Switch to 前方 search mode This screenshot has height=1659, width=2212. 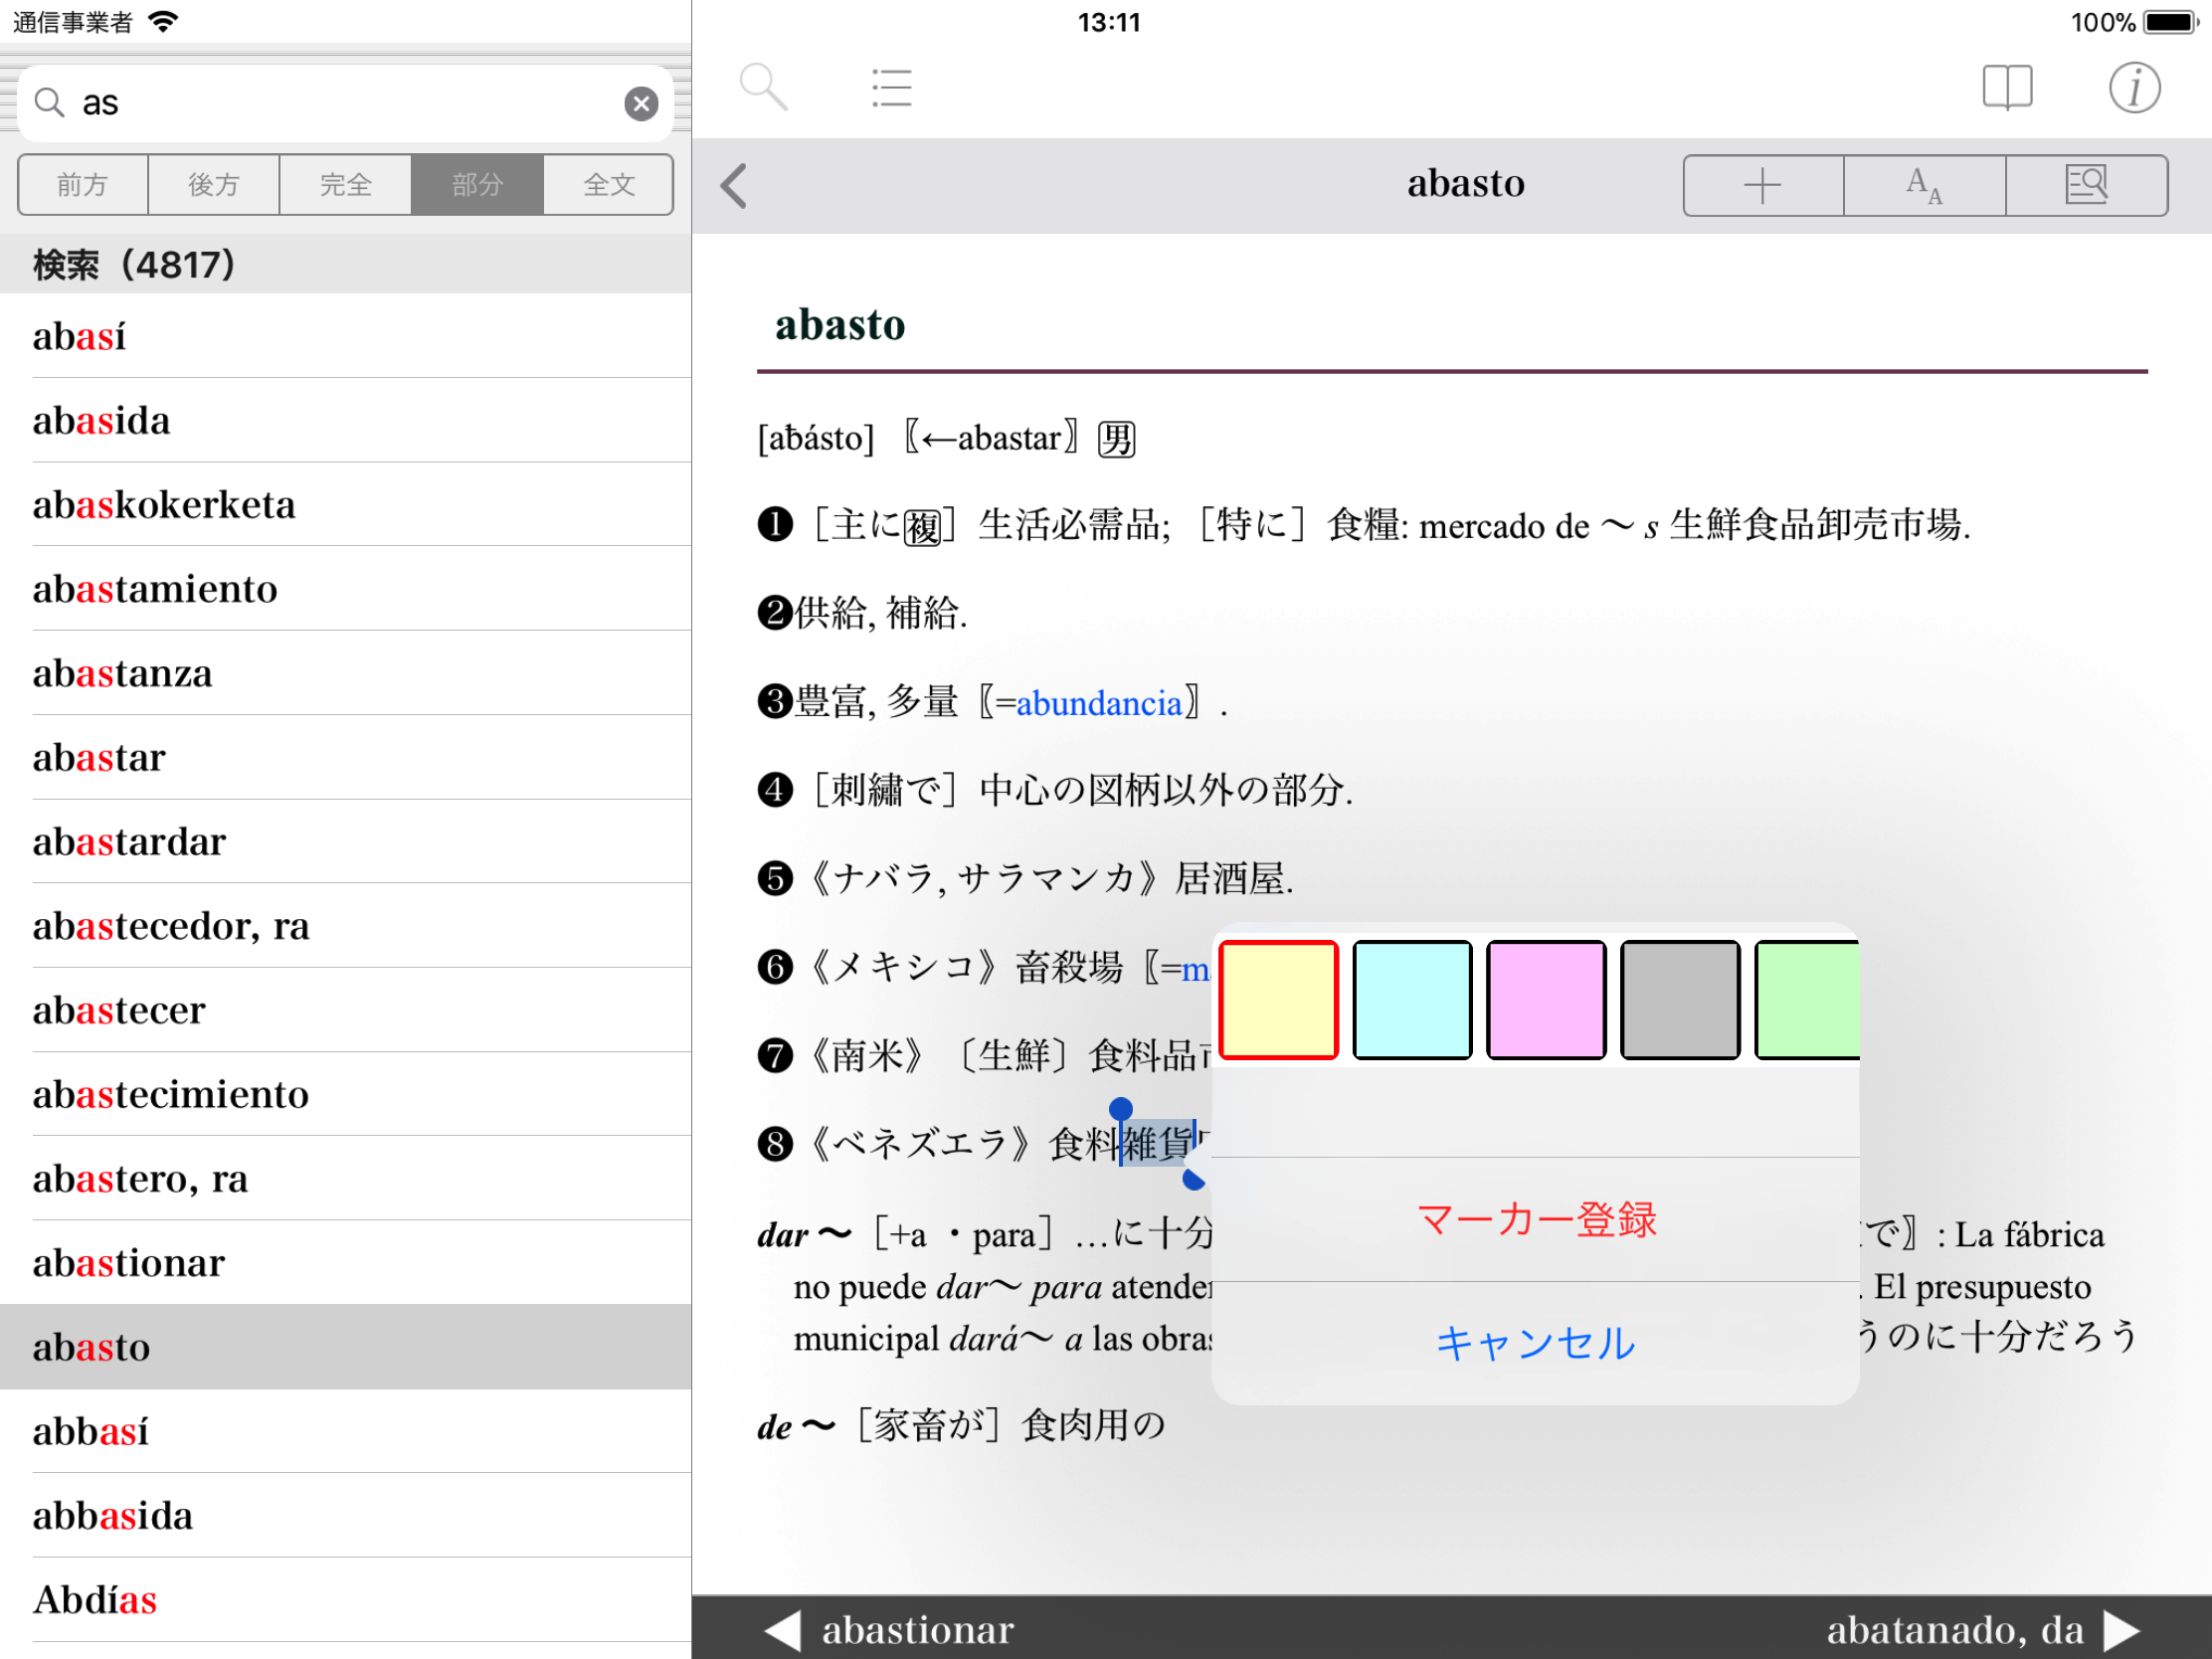click(83, 185)
